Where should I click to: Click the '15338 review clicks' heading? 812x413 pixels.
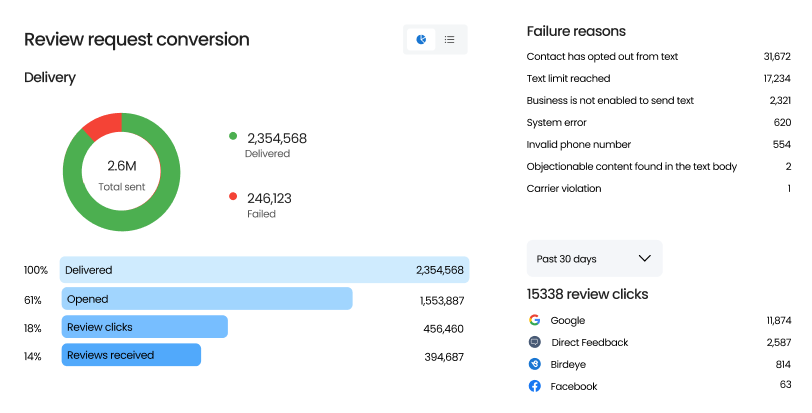(x=587, y=294)
